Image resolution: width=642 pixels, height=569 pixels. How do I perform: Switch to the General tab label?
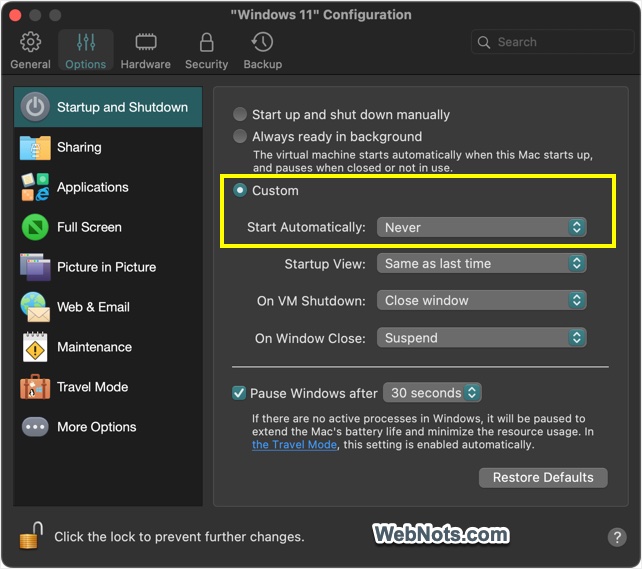tap(31, 64)
